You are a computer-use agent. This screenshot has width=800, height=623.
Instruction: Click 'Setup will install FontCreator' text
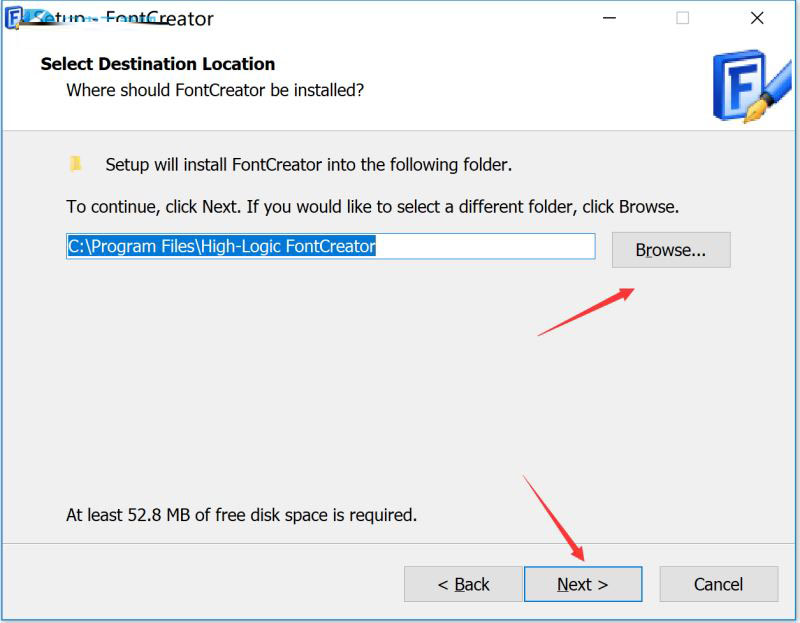pyautogui.click(x=309, y=165)
